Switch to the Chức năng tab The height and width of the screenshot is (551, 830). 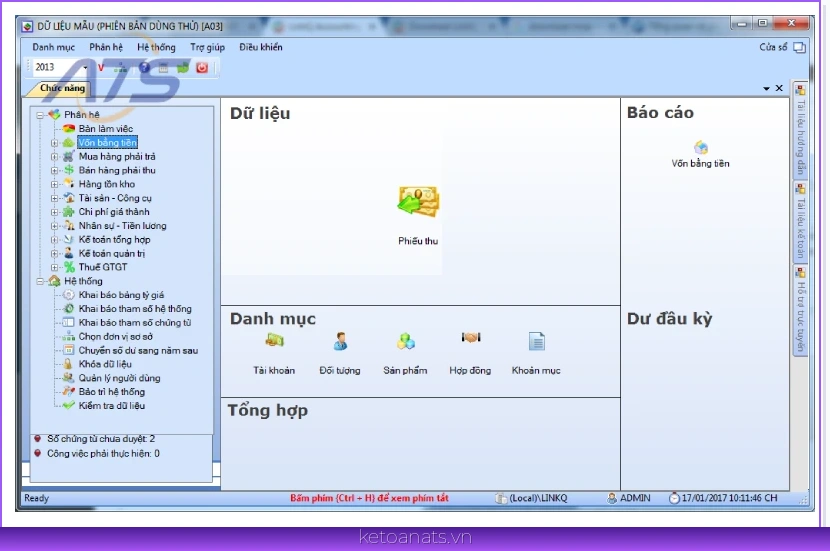pos(62,88)
